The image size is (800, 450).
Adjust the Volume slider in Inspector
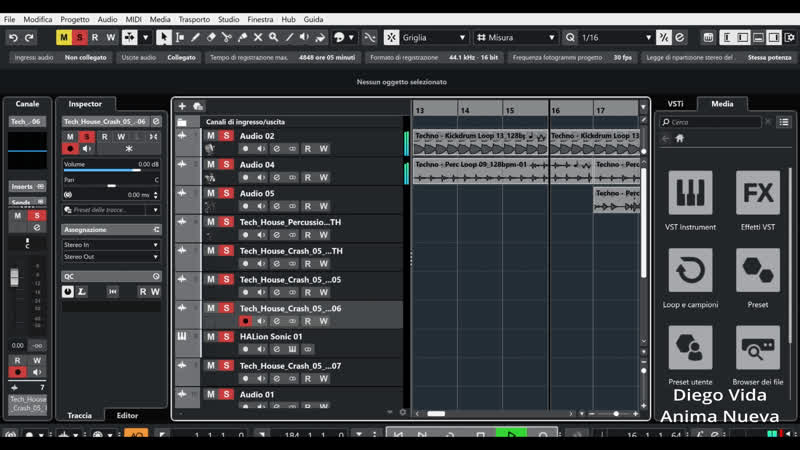point(110,171)
